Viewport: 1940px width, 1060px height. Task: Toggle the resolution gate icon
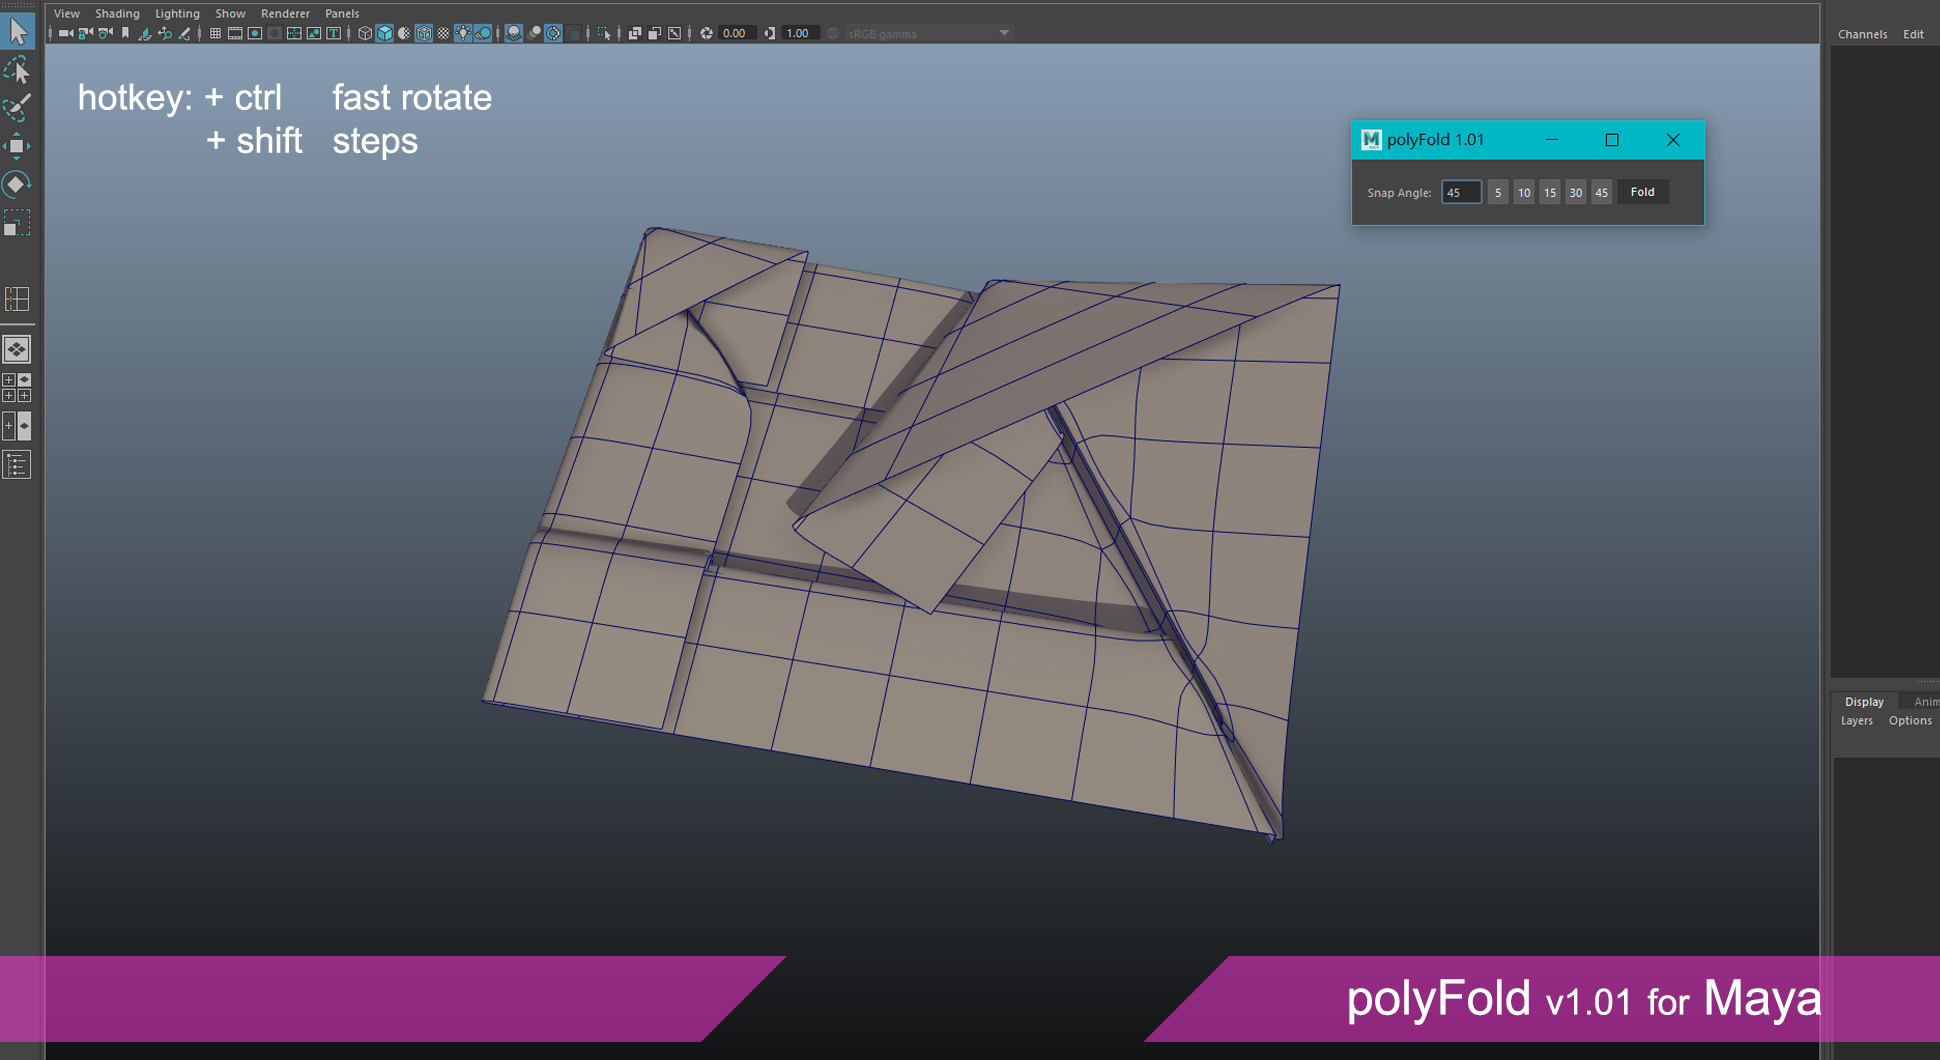(x=254, y=33)
